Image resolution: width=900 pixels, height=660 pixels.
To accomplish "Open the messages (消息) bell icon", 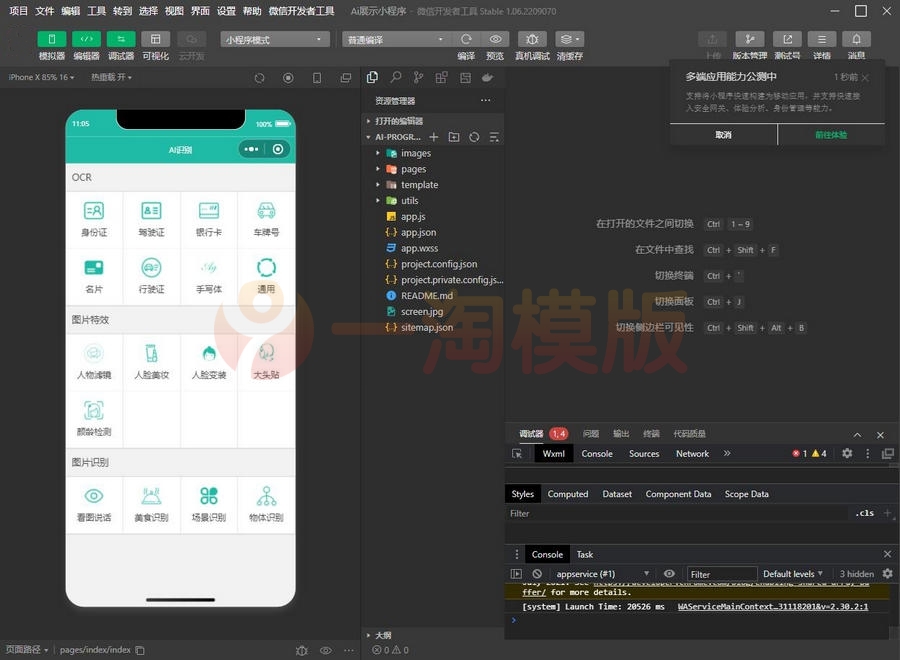I will (x=856, y=39).
